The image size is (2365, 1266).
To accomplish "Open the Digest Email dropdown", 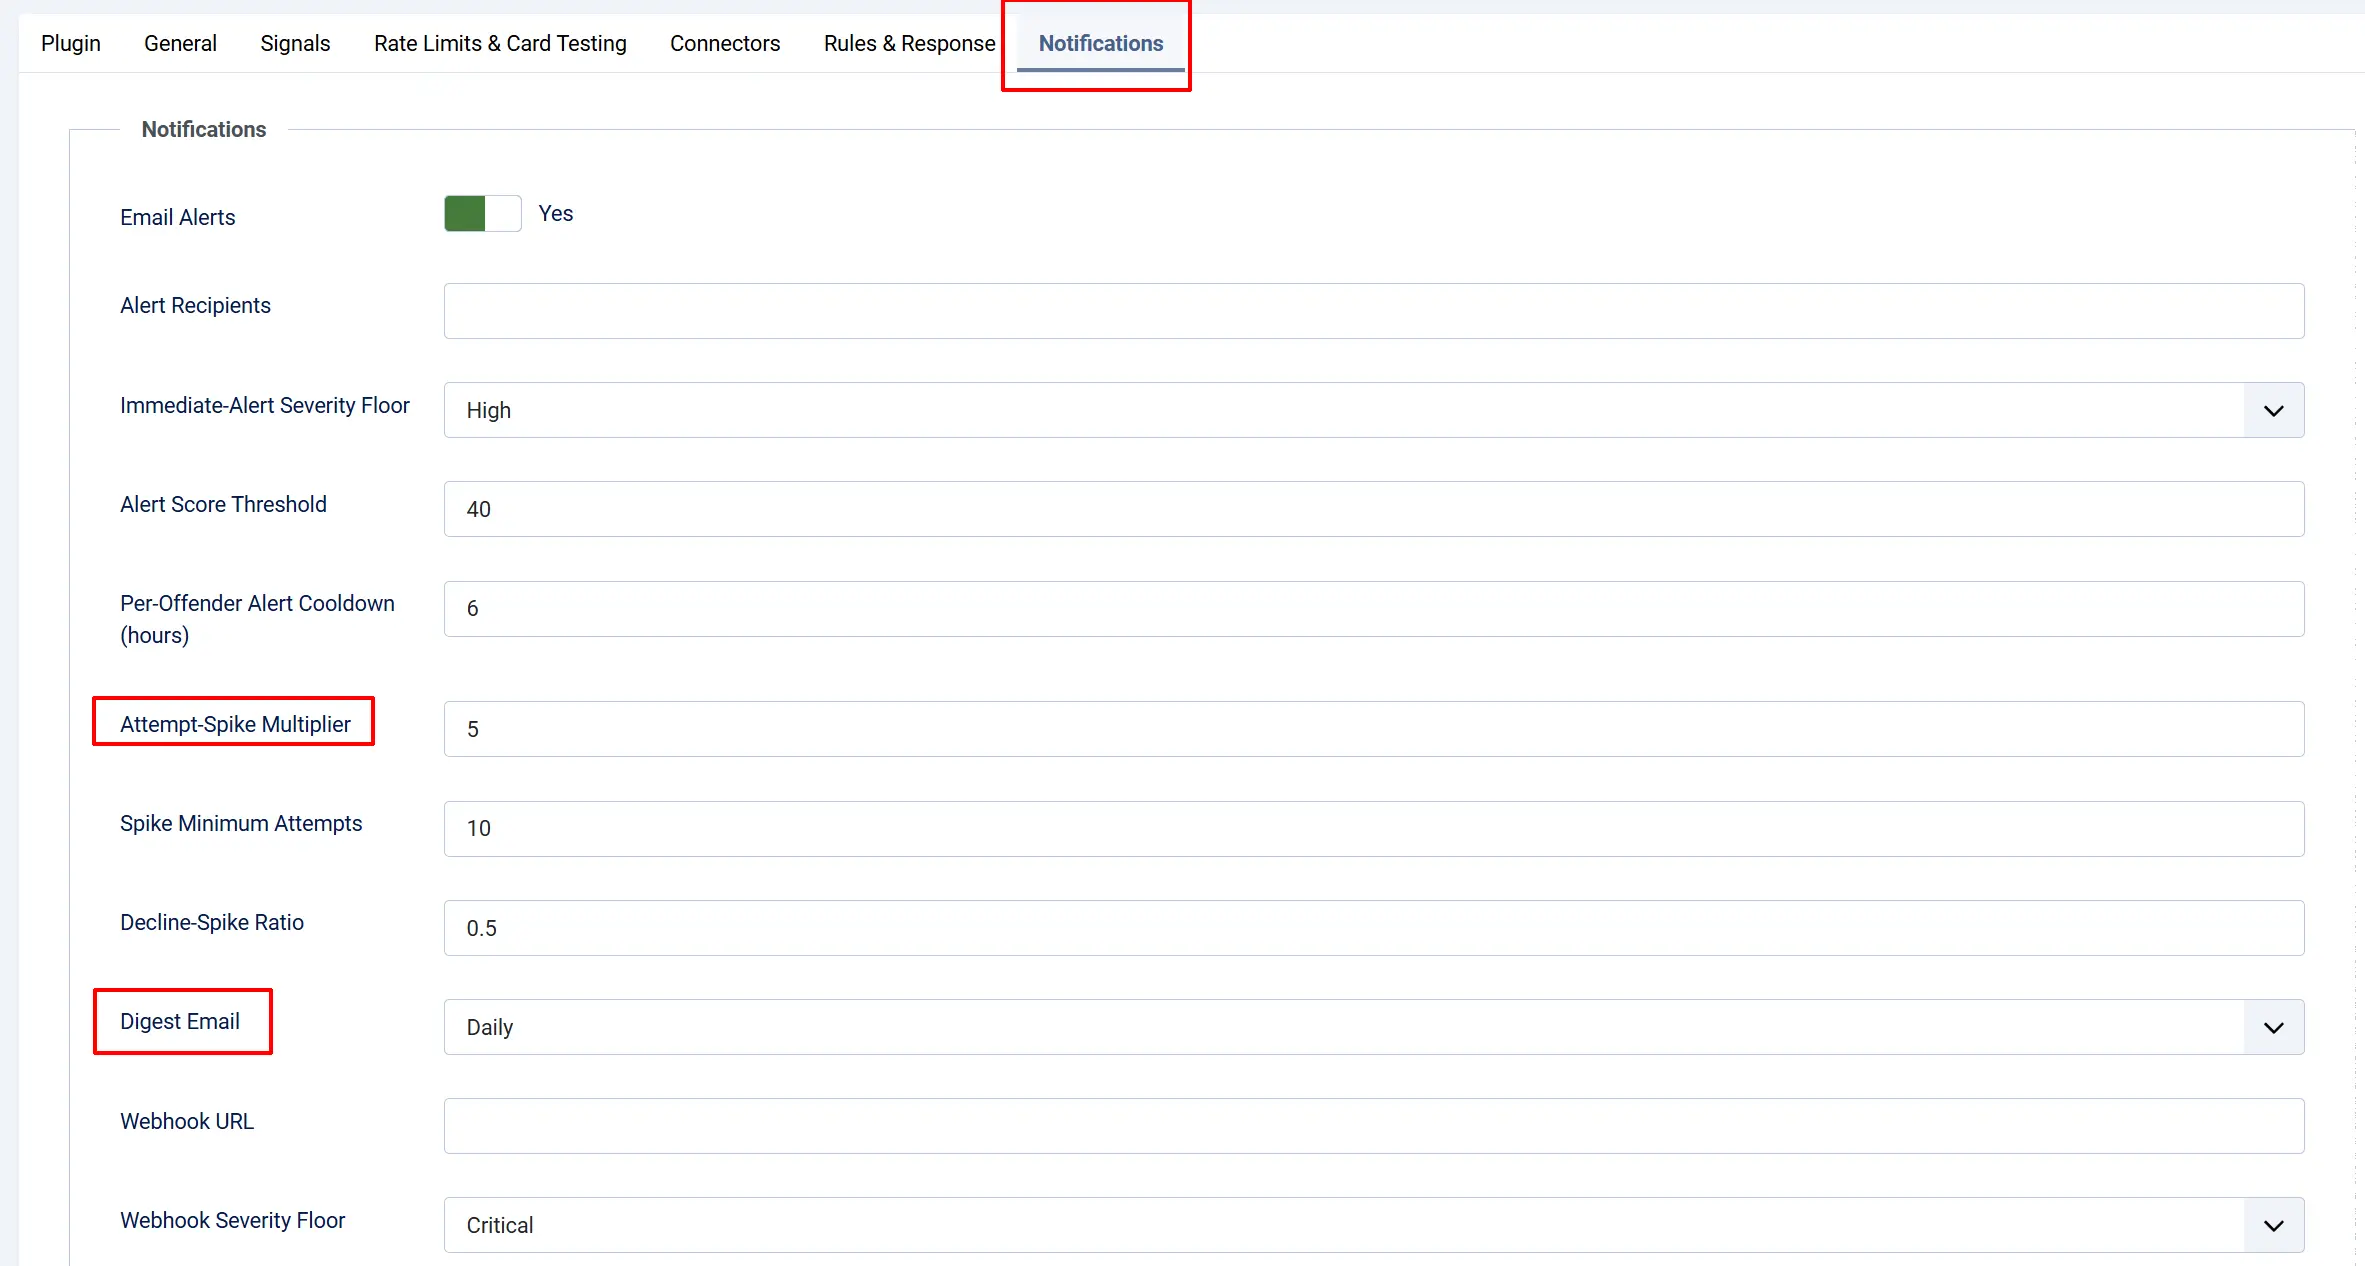I will [1374, 1027].
